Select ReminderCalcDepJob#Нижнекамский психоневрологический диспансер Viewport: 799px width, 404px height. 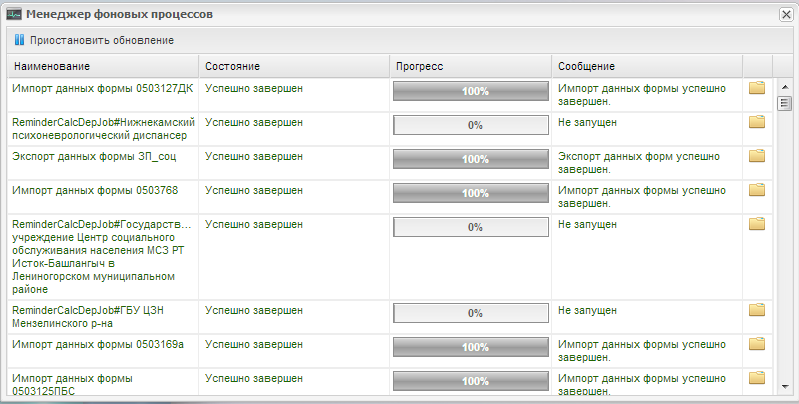pos(103,129)
